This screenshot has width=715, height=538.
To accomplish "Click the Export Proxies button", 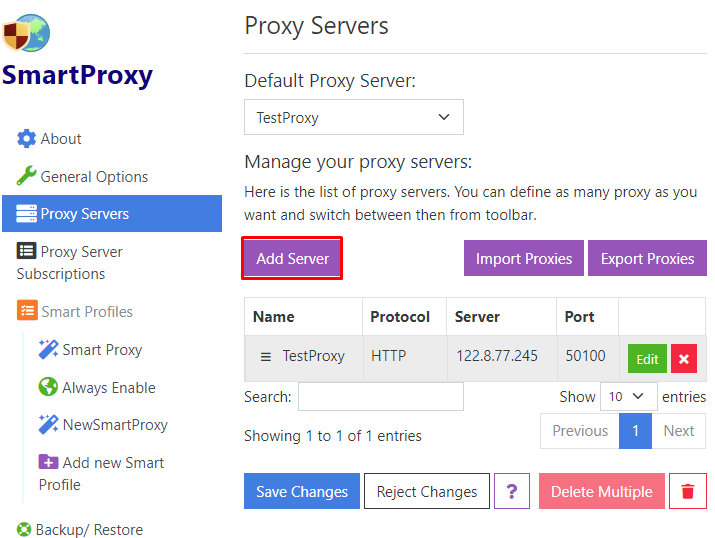I will (x=647, y=259).
